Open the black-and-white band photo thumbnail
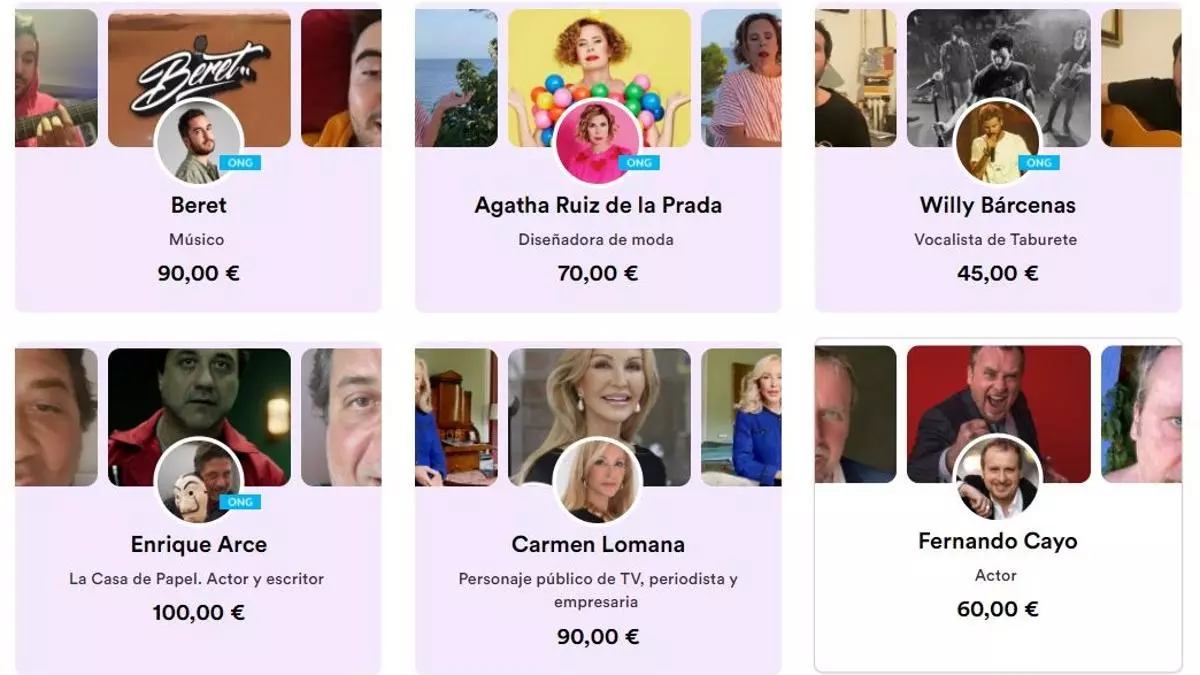The image size is (1200, 675). click(999, 78)
